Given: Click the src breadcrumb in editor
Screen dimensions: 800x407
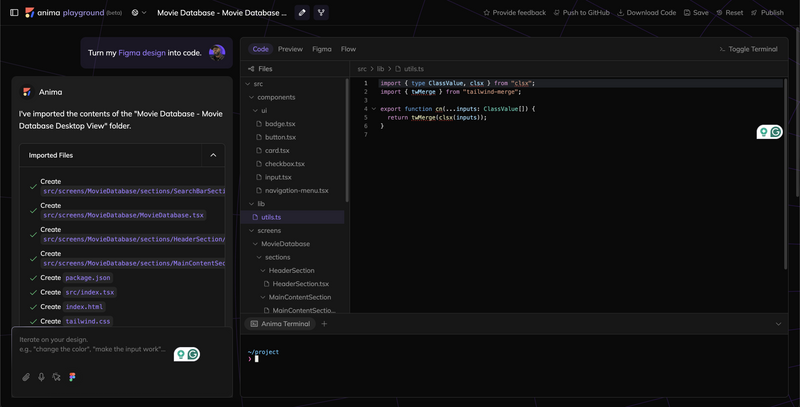Looking at the screenshot, I should [362, 69].
